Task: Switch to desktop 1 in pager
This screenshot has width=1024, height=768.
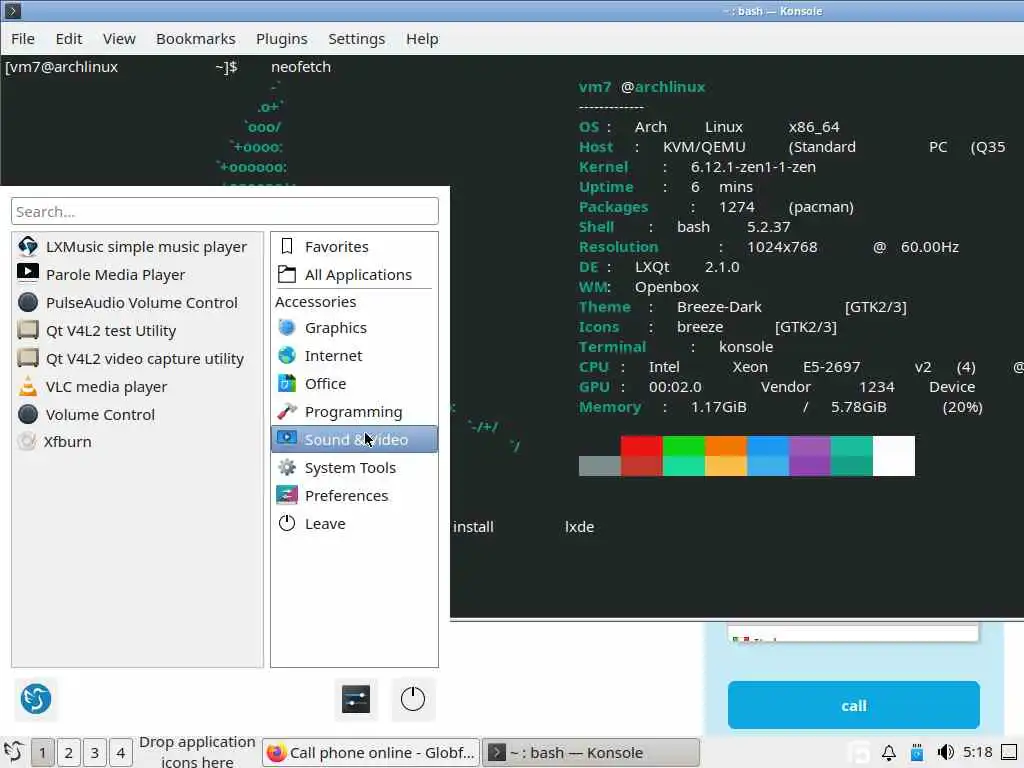Action: click(42, 753)
